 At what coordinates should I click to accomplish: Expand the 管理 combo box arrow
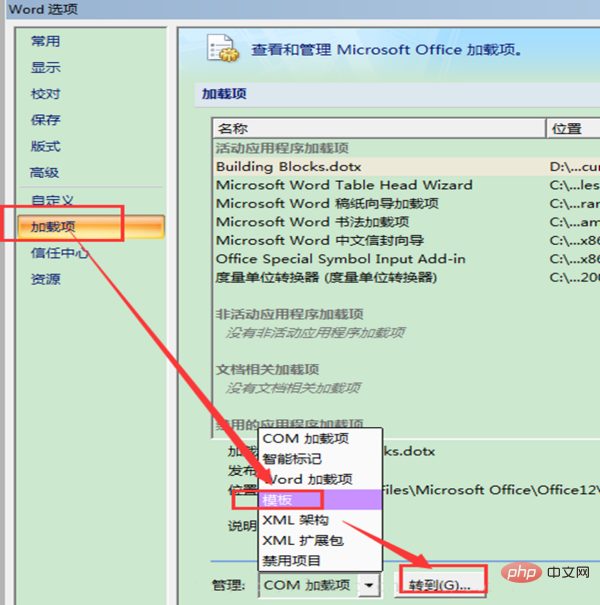(371, 585)
